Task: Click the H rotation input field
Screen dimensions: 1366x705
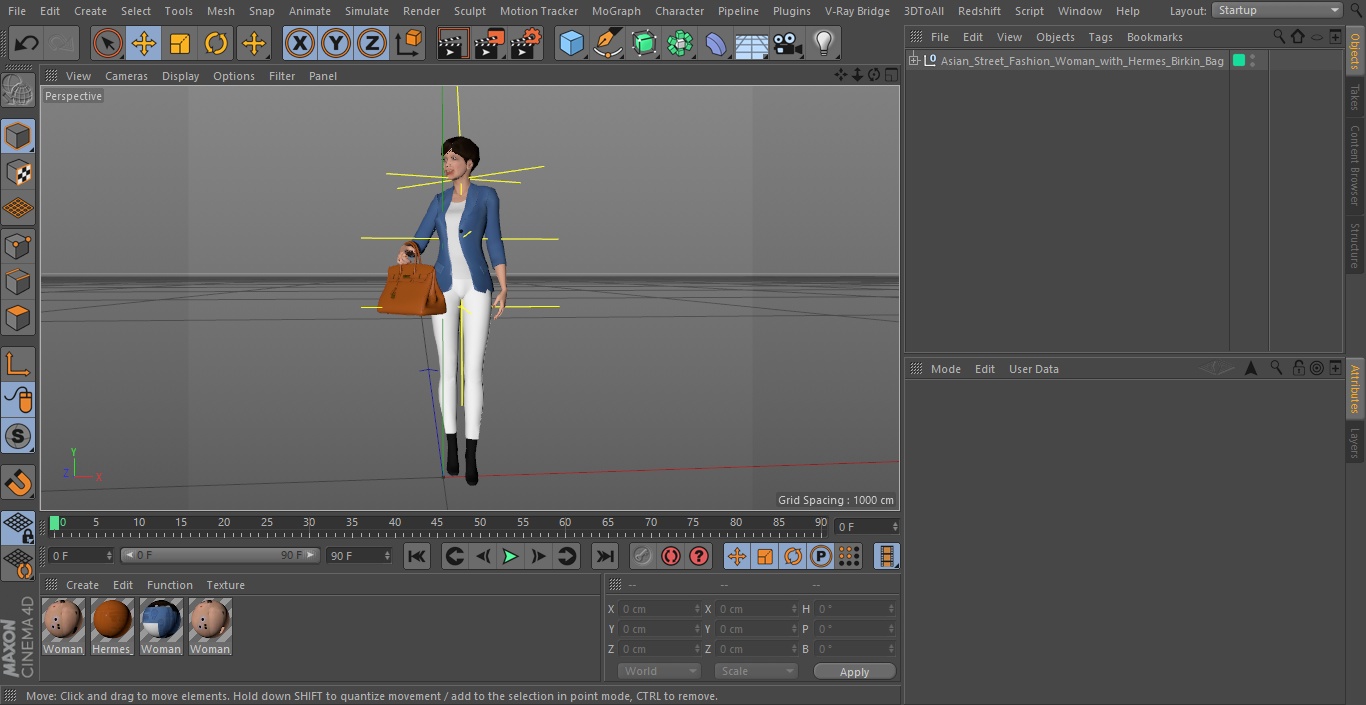Action: click(x=856, y=609)
